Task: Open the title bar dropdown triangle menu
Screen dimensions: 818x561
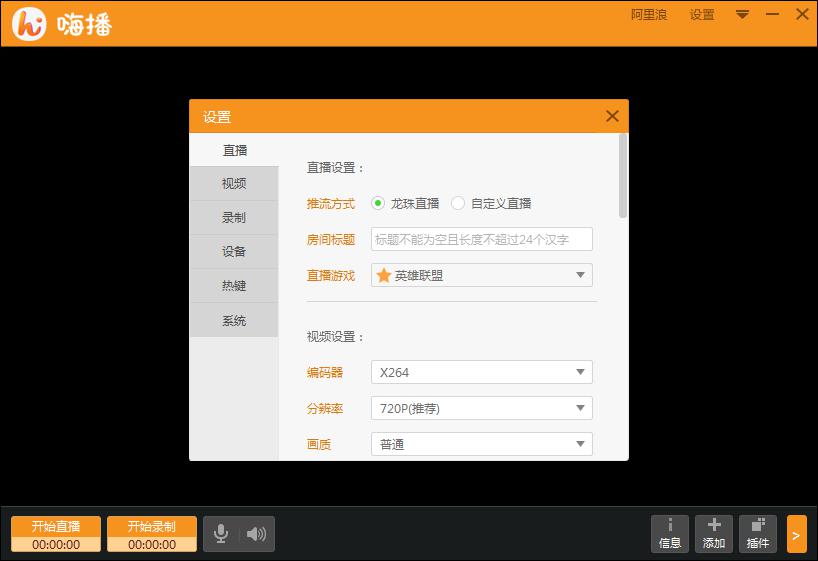Action: [x=742, y=15]
